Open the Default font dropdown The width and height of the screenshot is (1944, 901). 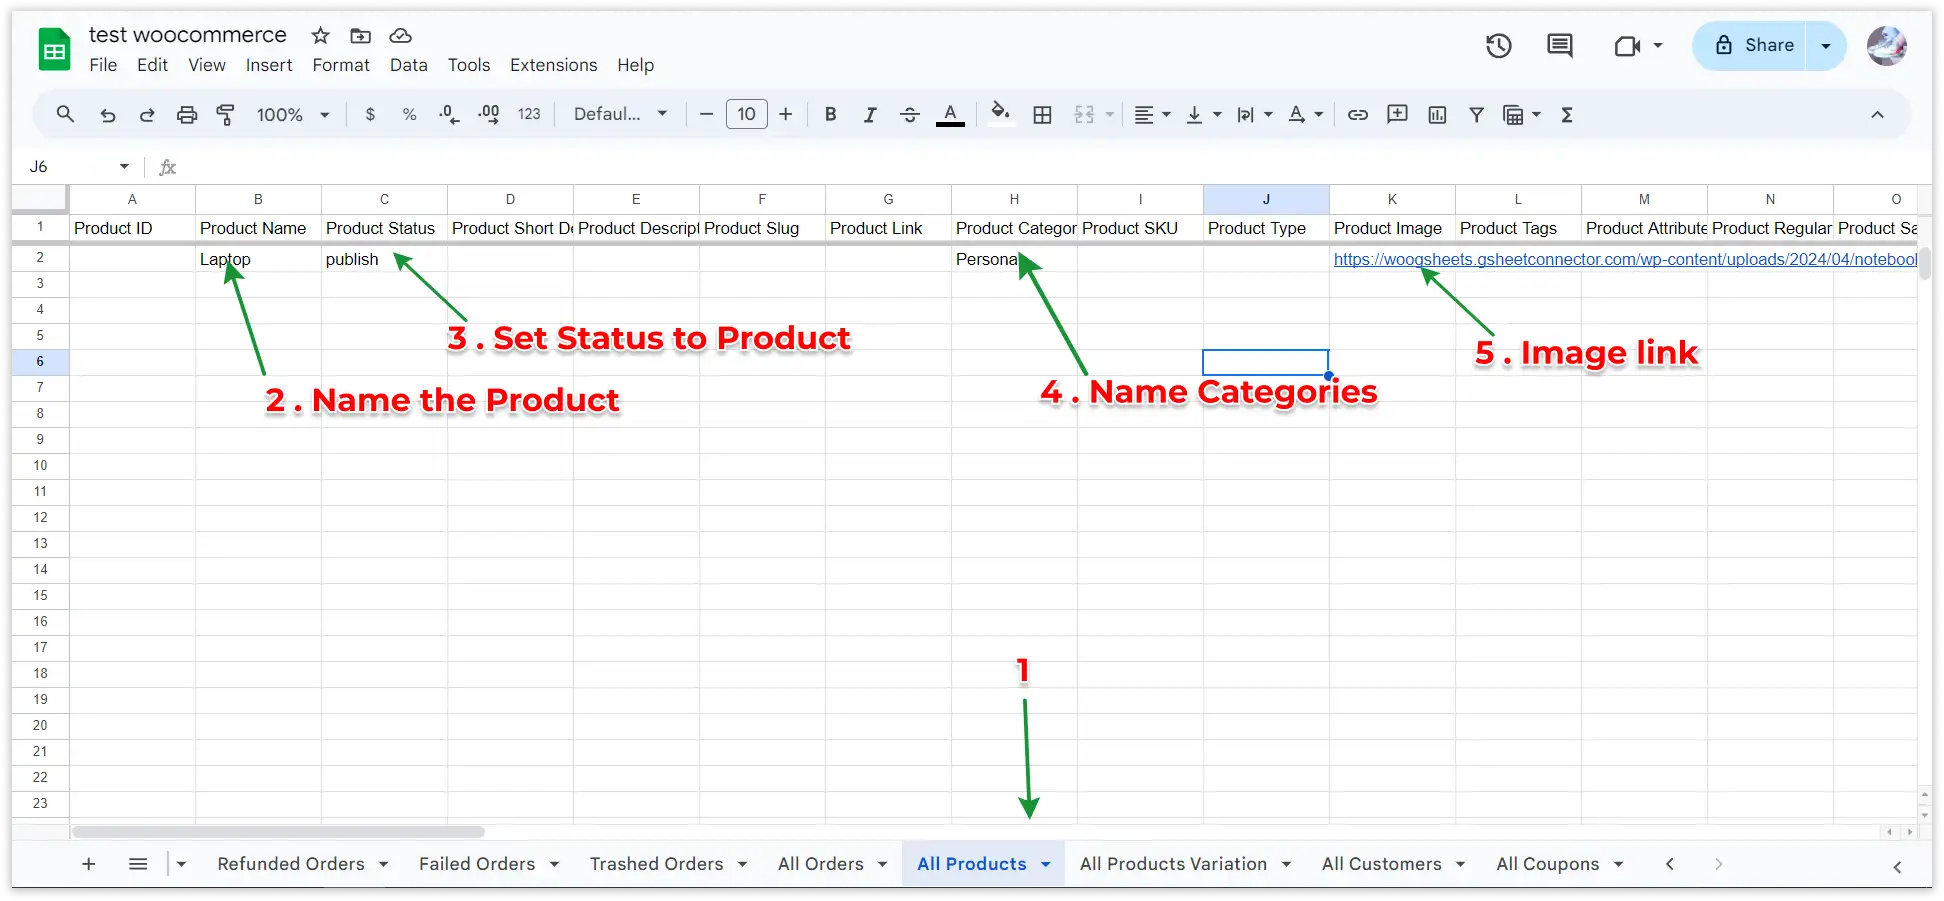(620, 115)
